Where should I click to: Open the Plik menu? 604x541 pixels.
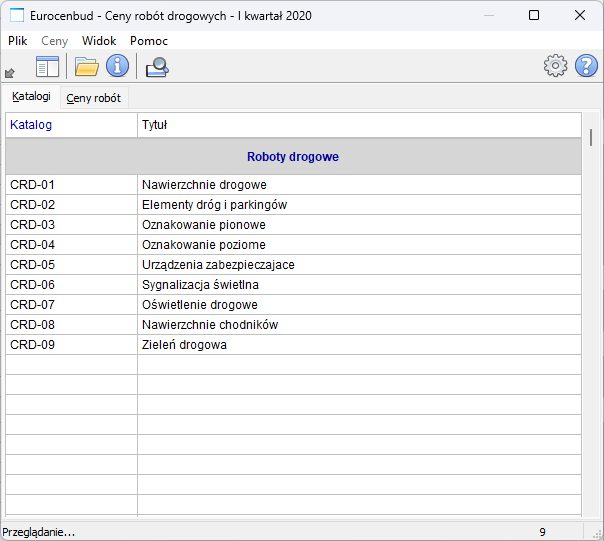(x=18, y=41)
